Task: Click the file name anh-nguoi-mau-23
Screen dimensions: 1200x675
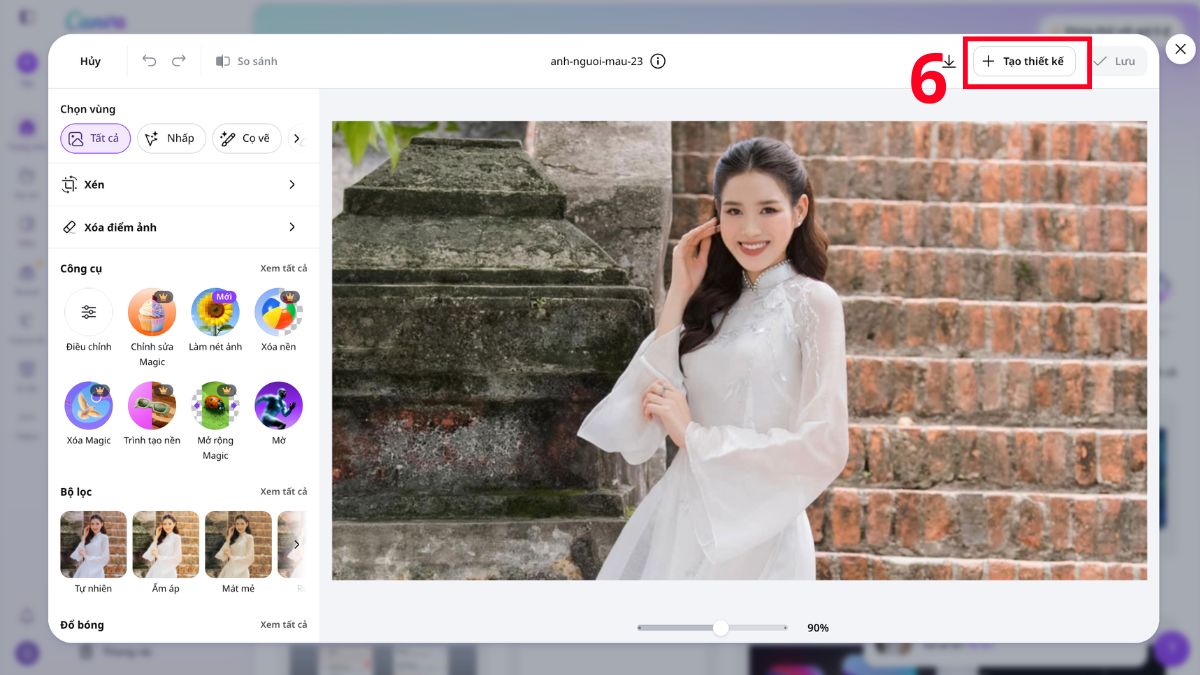Action: [x=597, y=61]
